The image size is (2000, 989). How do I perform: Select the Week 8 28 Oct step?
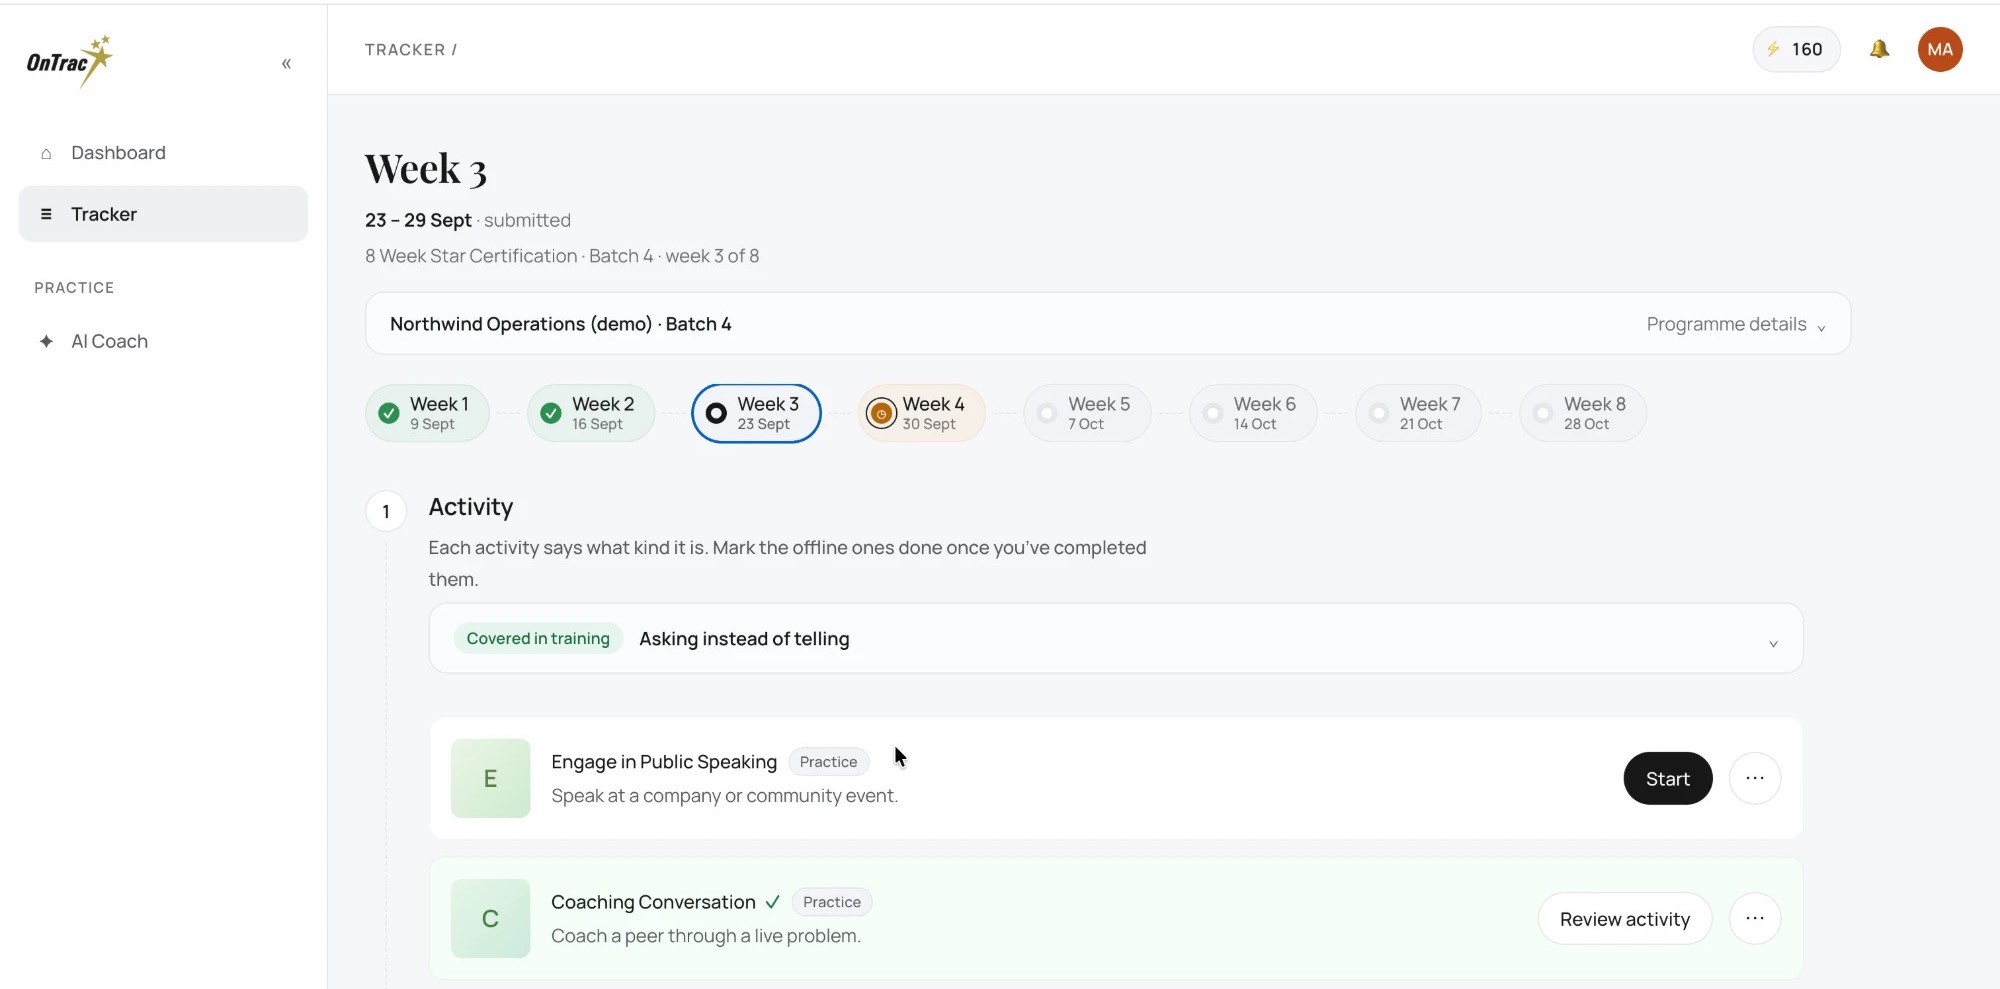[1583, 413]
